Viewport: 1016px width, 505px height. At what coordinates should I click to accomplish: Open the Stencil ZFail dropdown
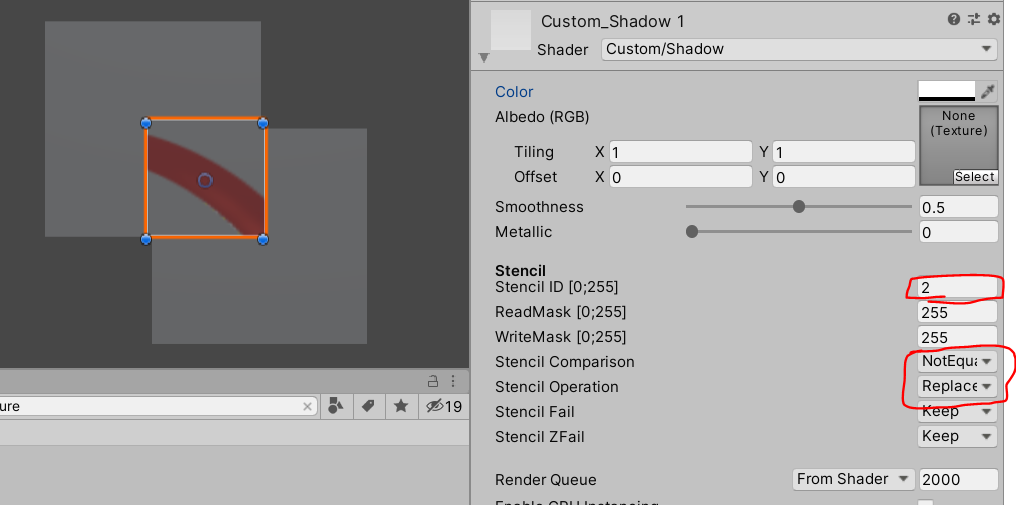(x=957, y=436)
